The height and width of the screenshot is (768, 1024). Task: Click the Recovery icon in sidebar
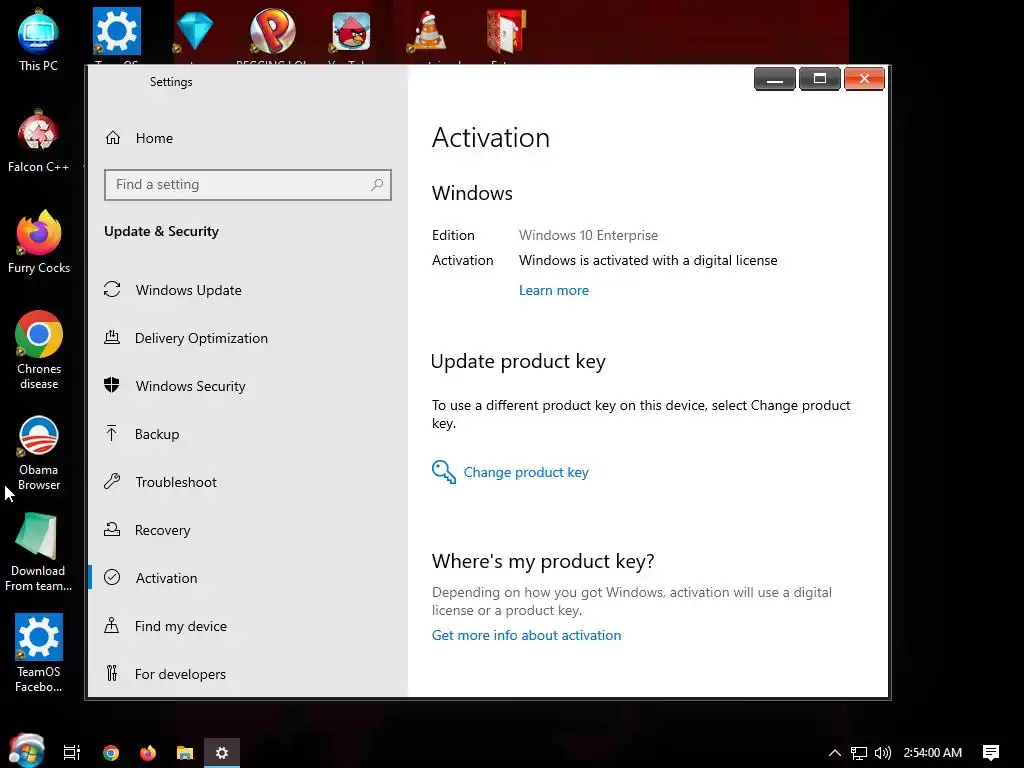click(112, 530)
